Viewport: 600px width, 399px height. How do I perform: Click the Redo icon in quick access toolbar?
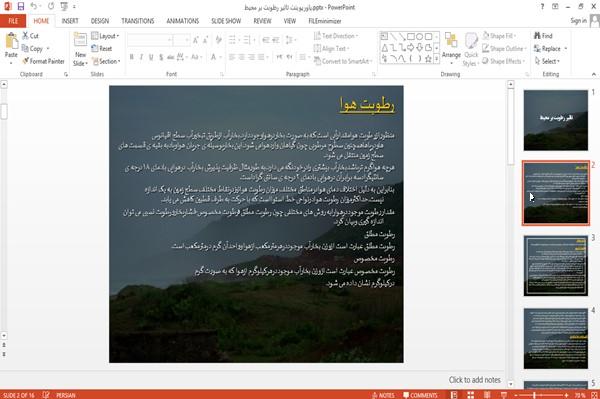[51, 6]
